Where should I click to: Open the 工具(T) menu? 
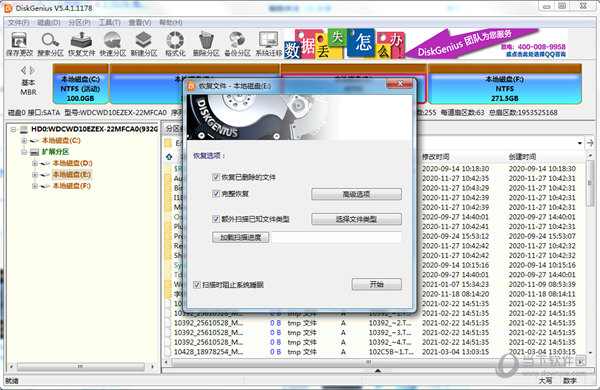109,23
